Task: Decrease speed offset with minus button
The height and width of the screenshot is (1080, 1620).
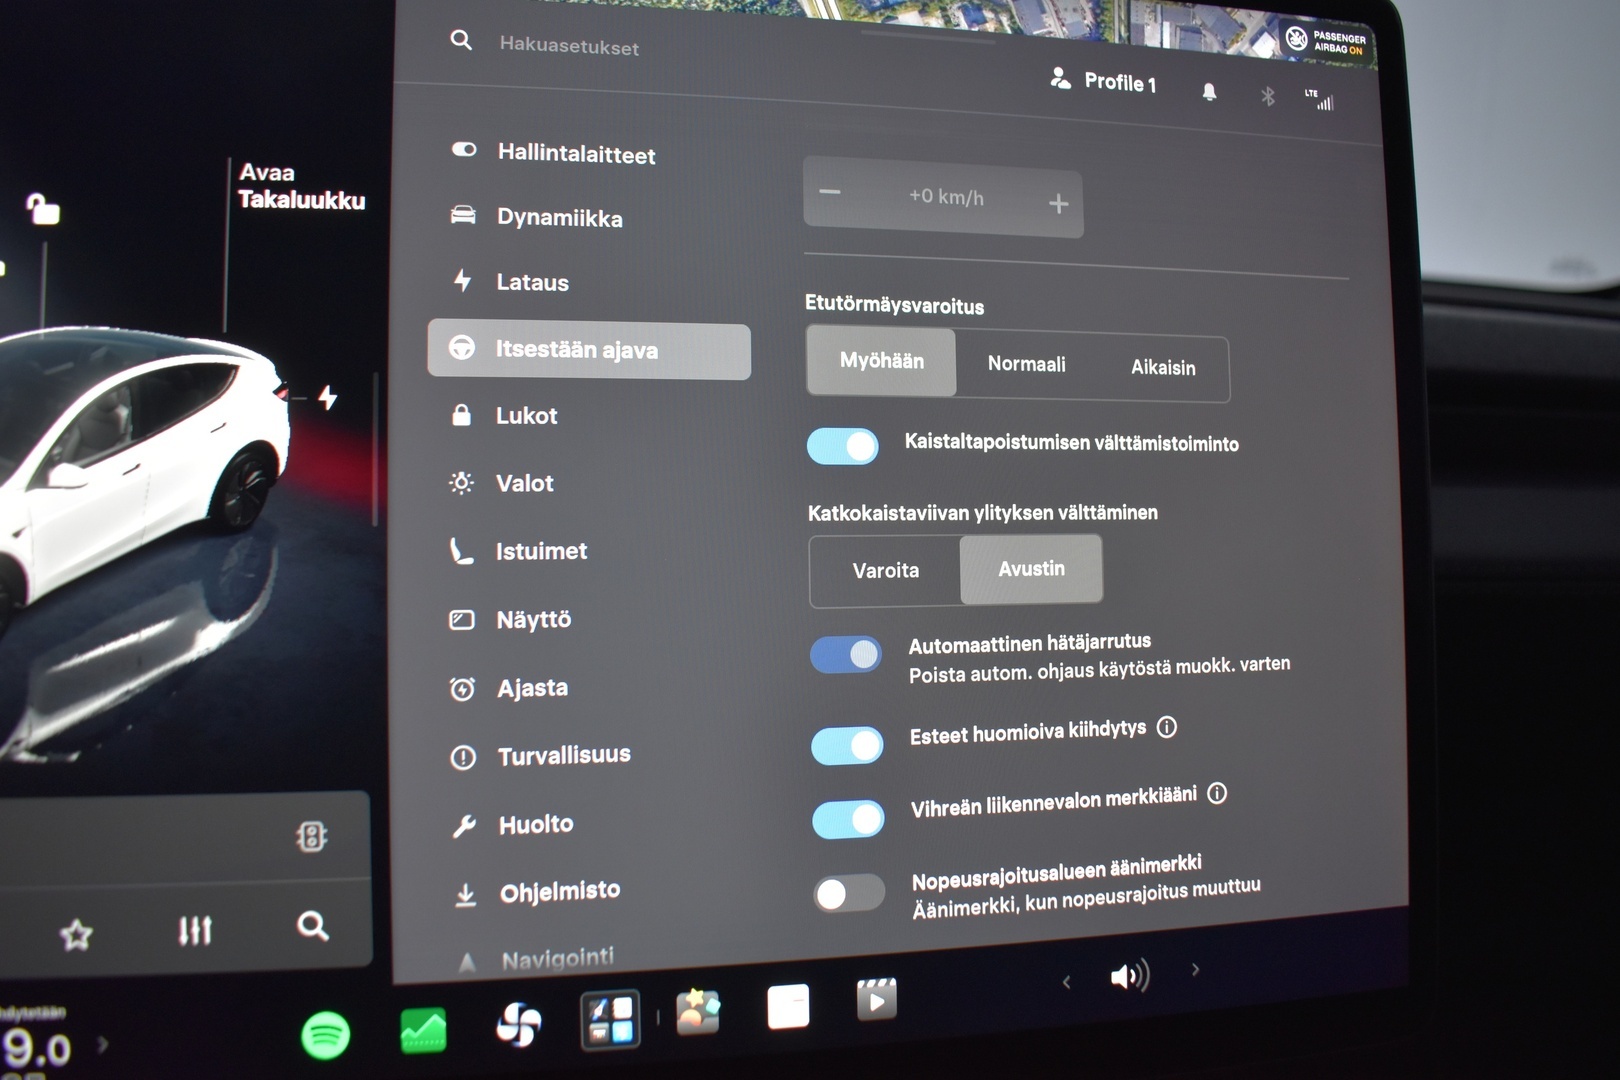Action: click(x=830, y=192)
